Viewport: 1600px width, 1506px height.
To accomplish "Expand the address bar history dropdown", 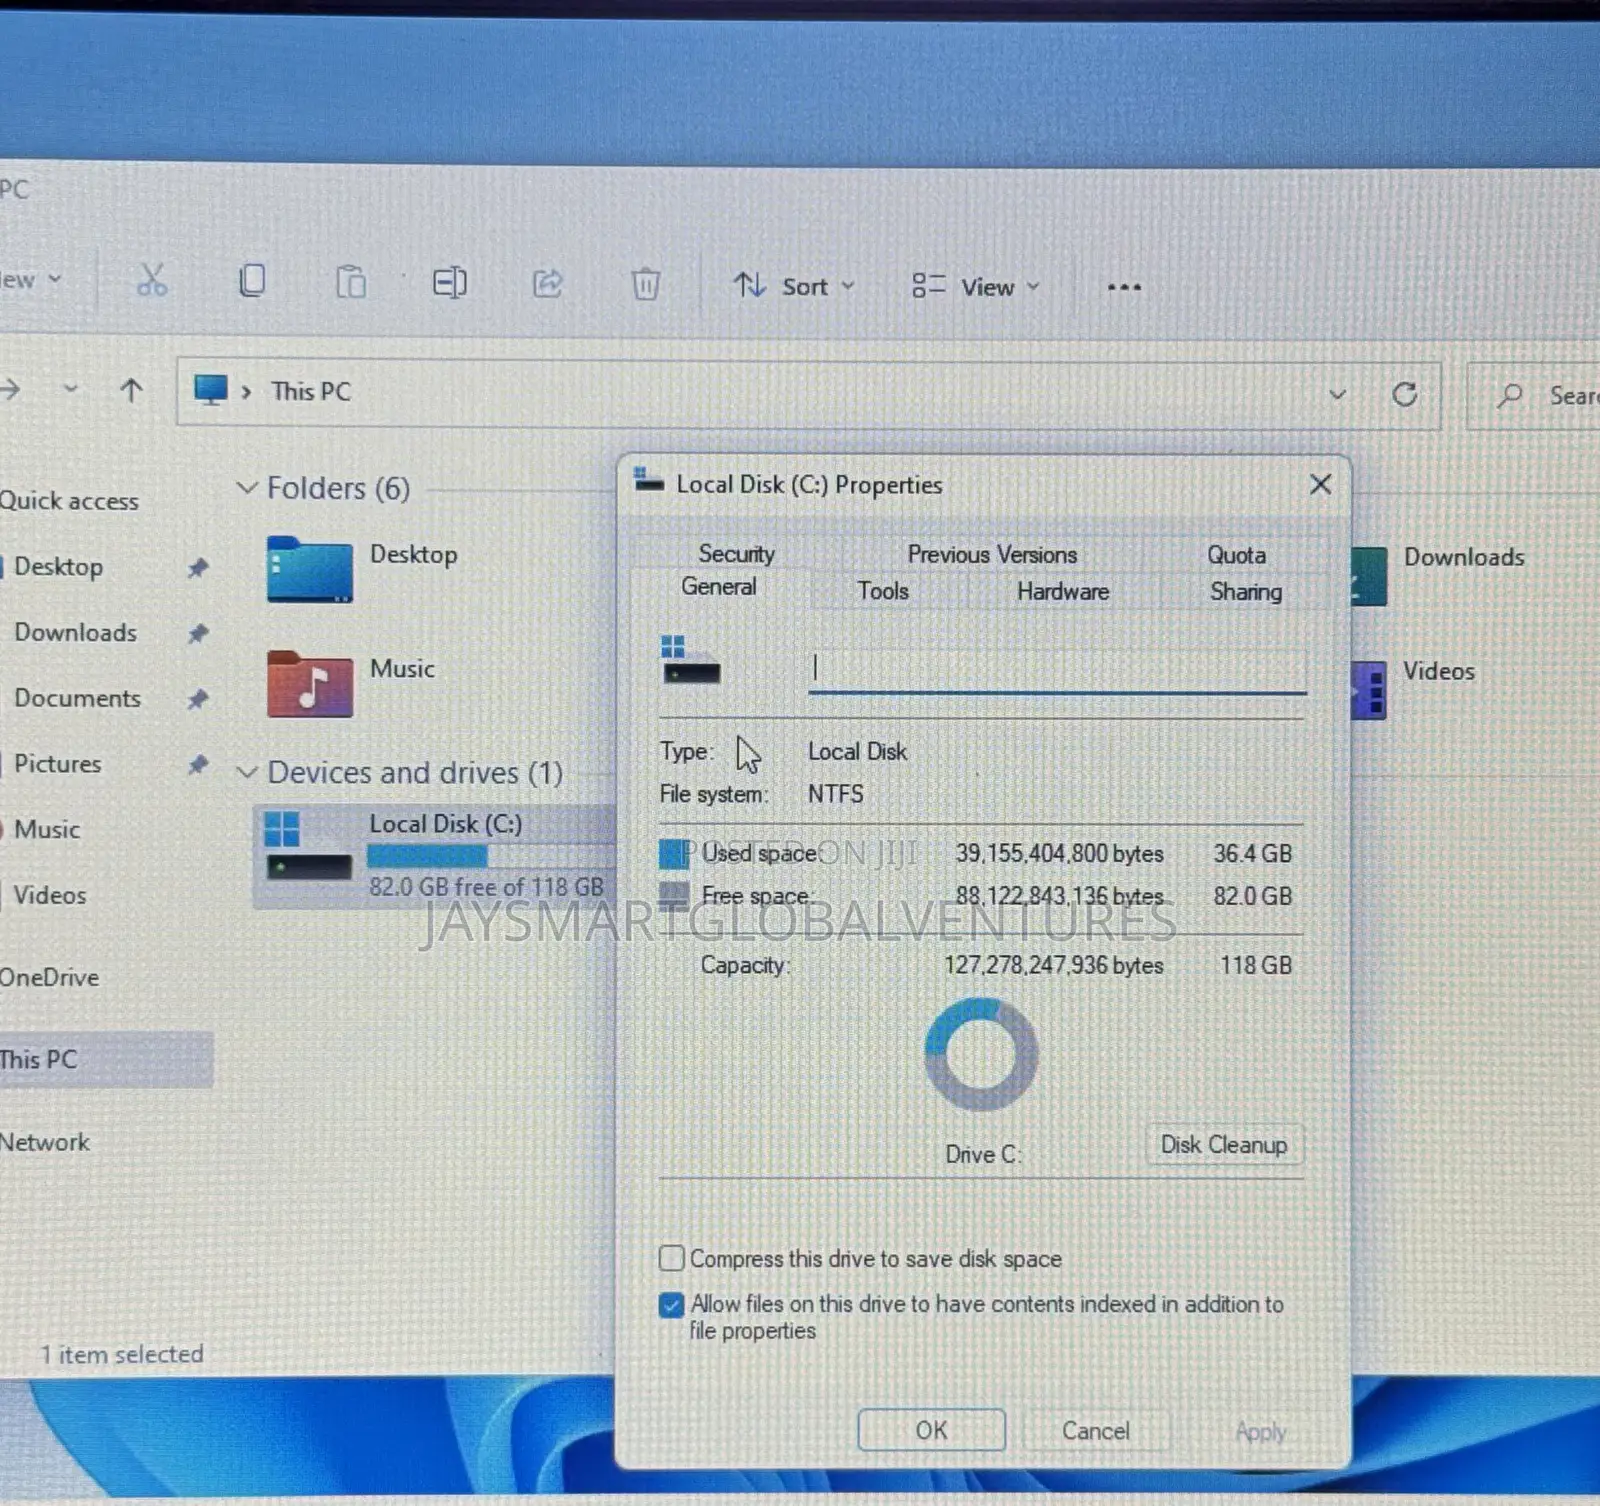I will [x=1337, y=395].
